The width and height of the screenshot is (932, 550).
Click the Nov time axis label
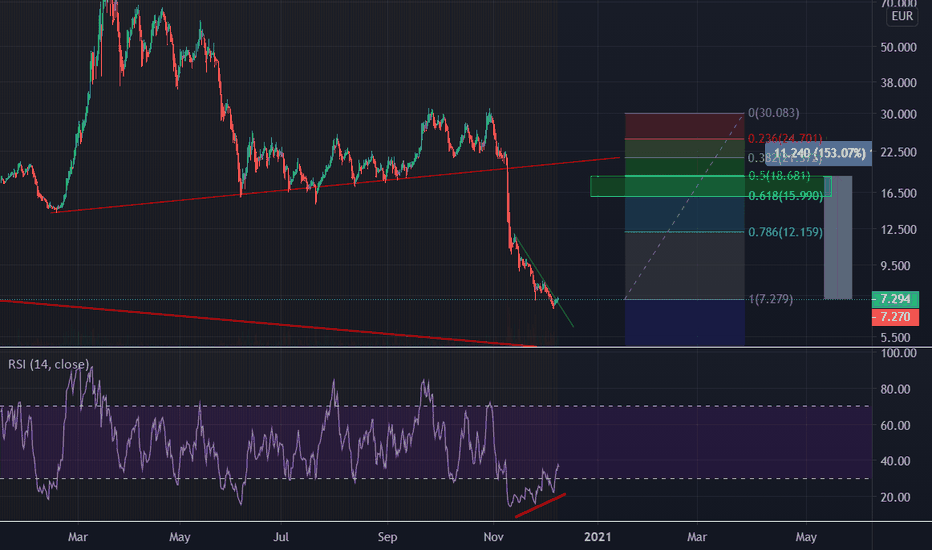(x=493, y=537)
